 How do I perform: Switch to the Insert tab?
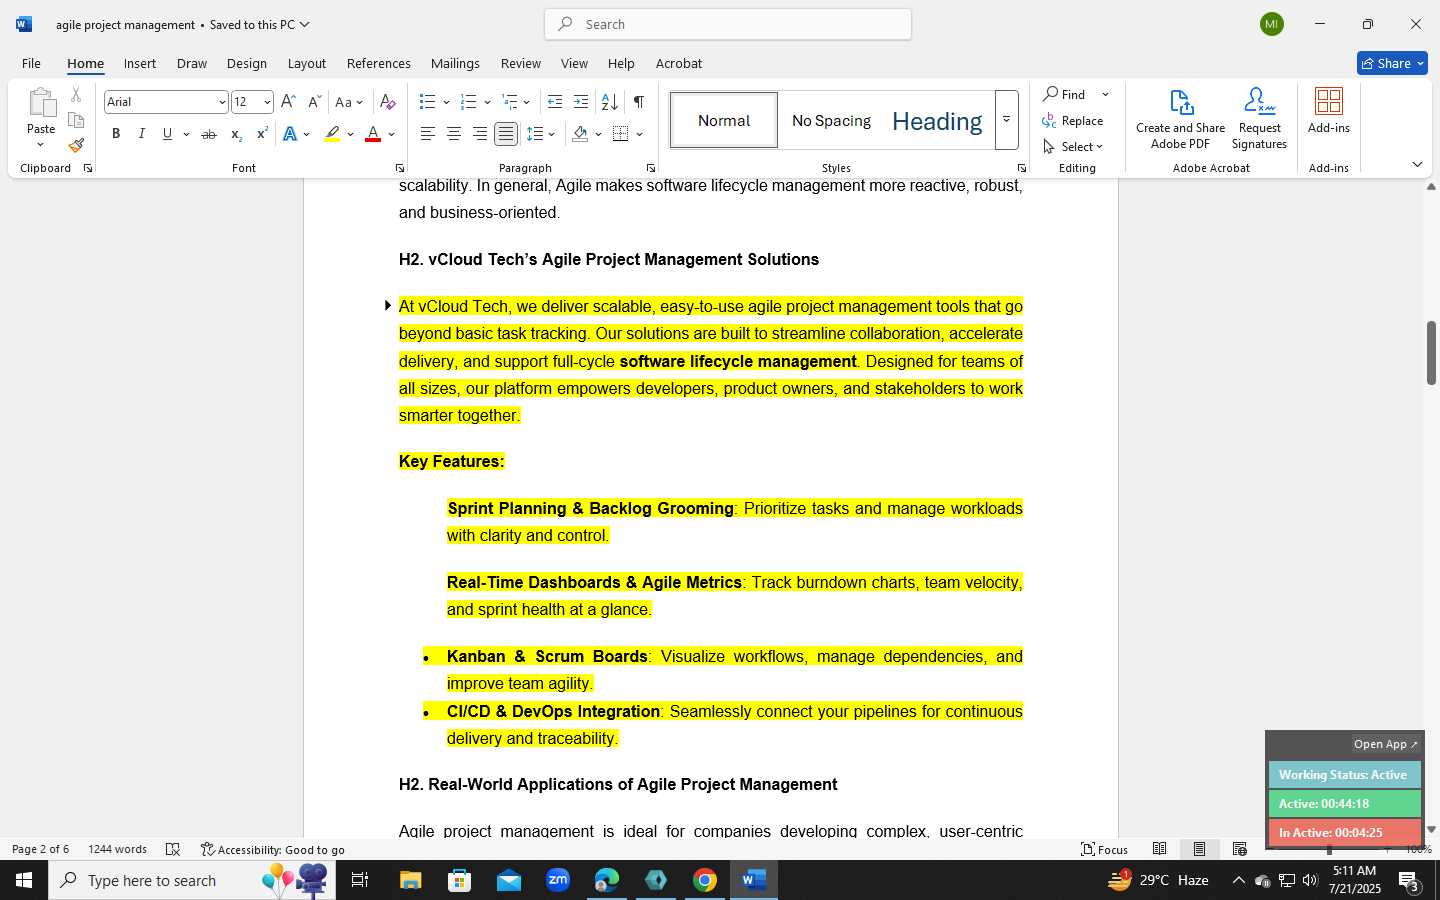point(140,63)
